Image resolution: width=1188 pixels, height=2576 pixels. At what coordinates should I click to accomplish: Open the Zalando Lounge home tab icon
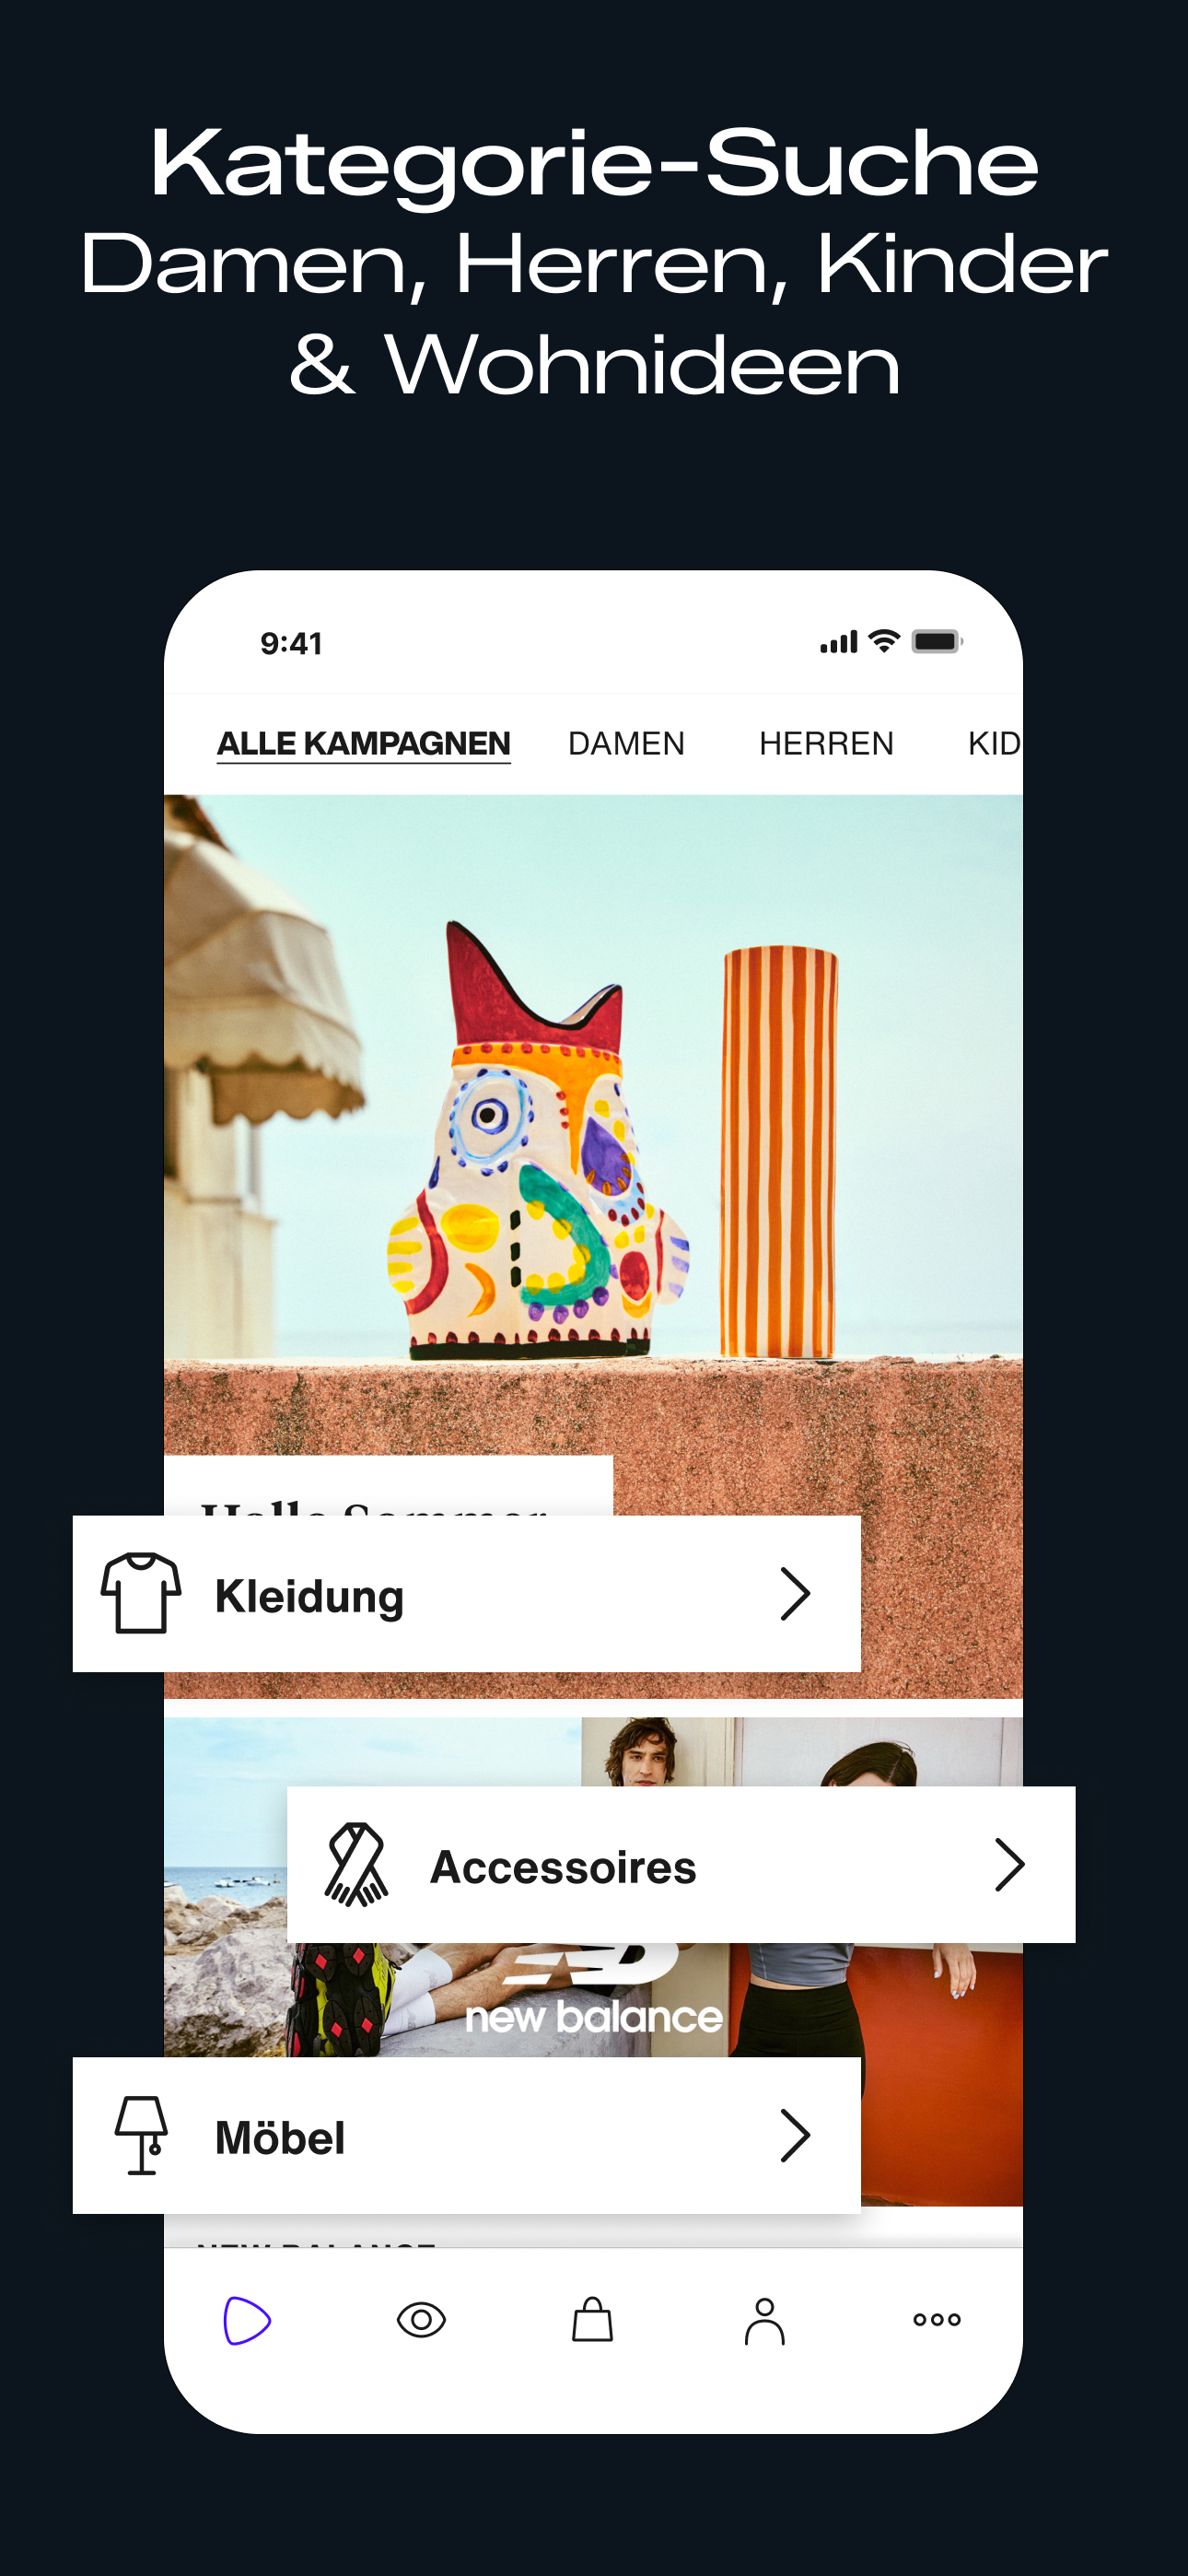(x=247, y=2320)
